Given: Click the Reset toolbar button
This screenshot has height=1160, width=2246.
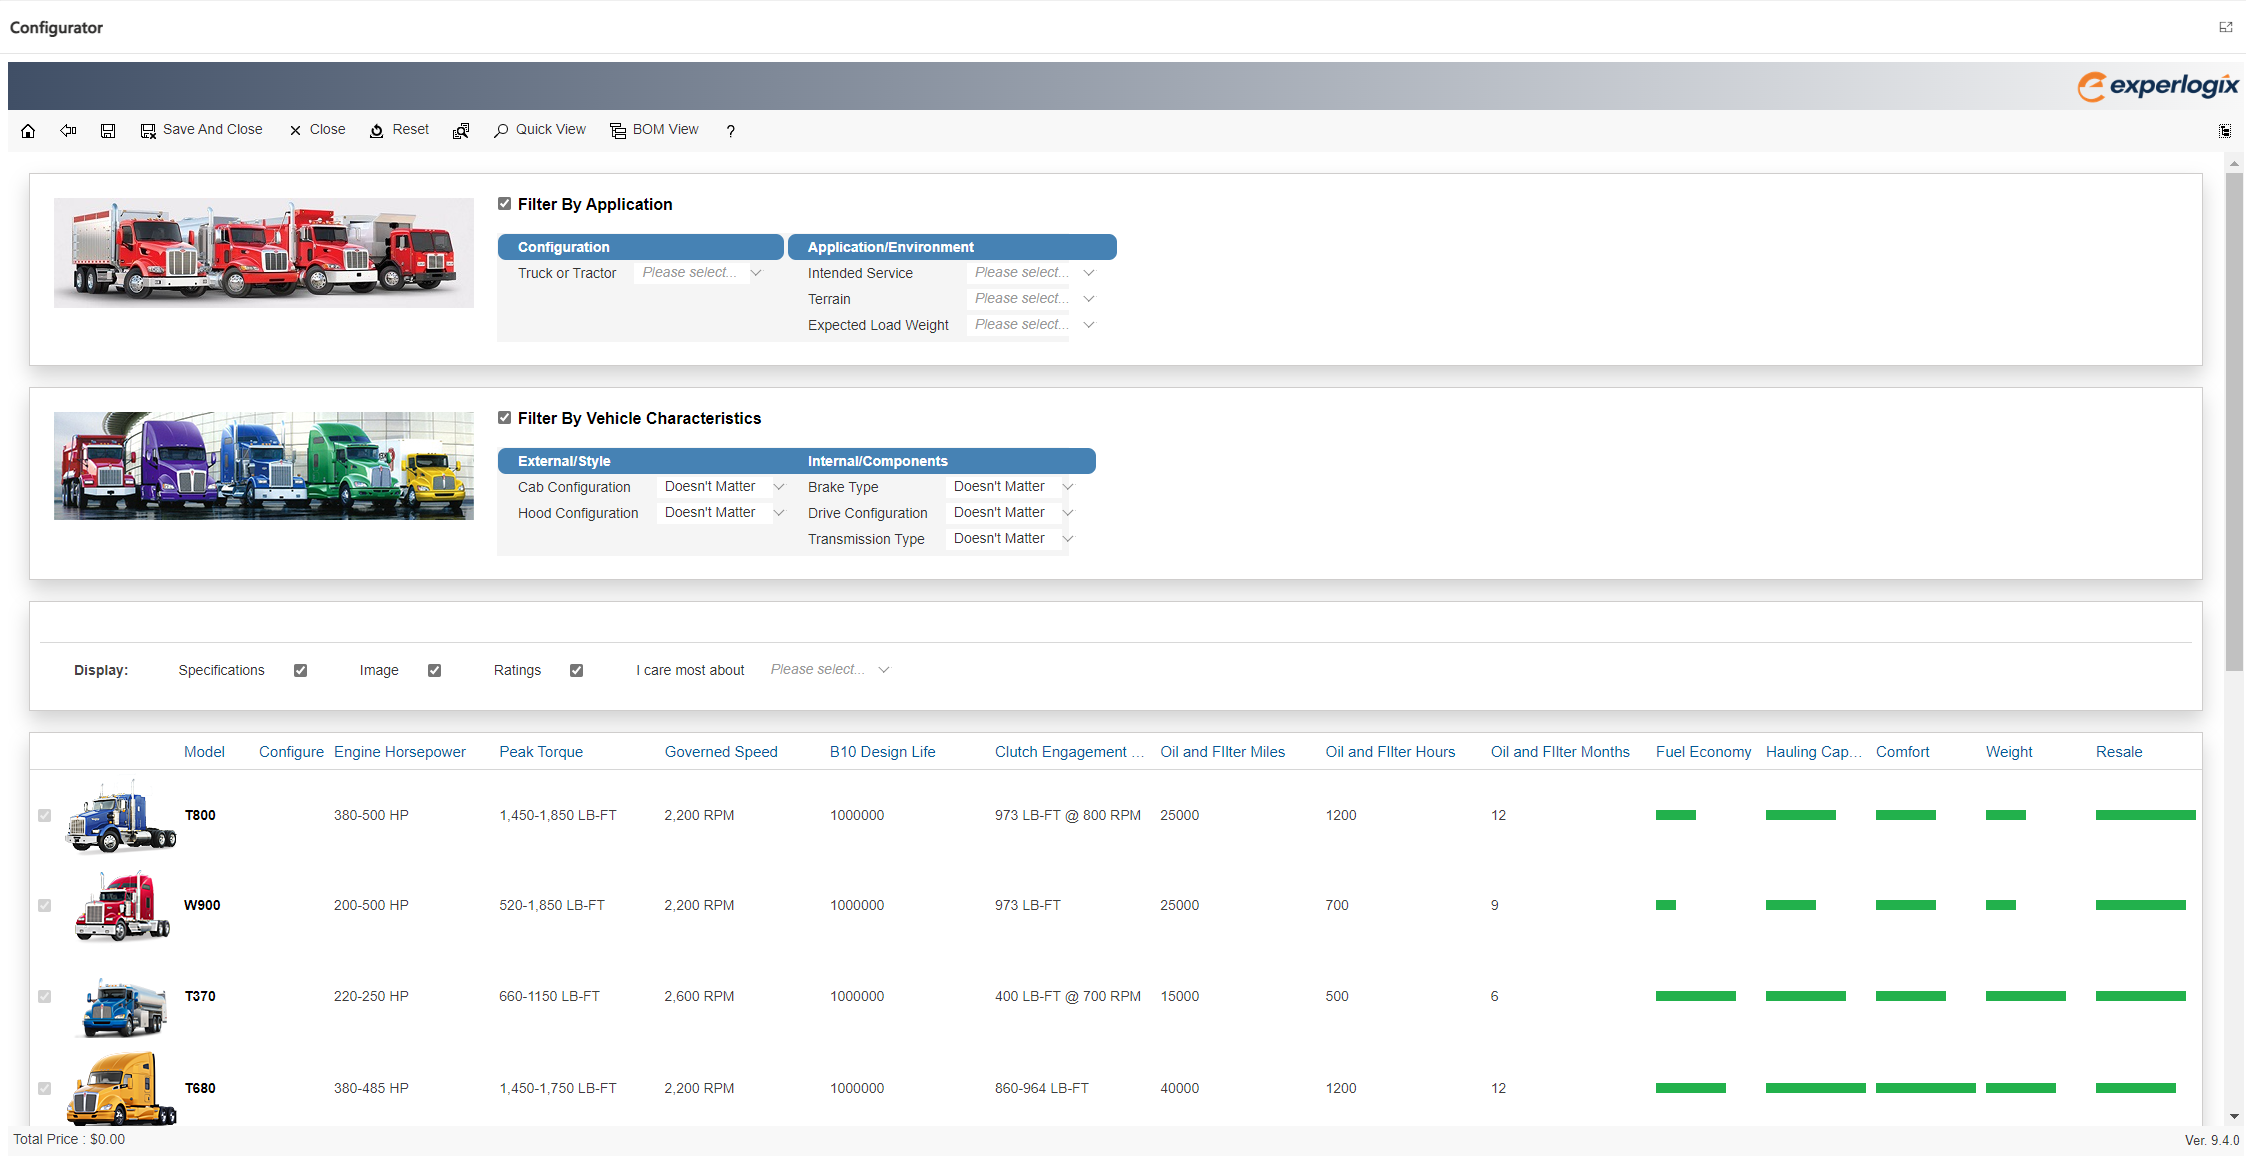Looking at the screenshot, I should coord(399,130).
